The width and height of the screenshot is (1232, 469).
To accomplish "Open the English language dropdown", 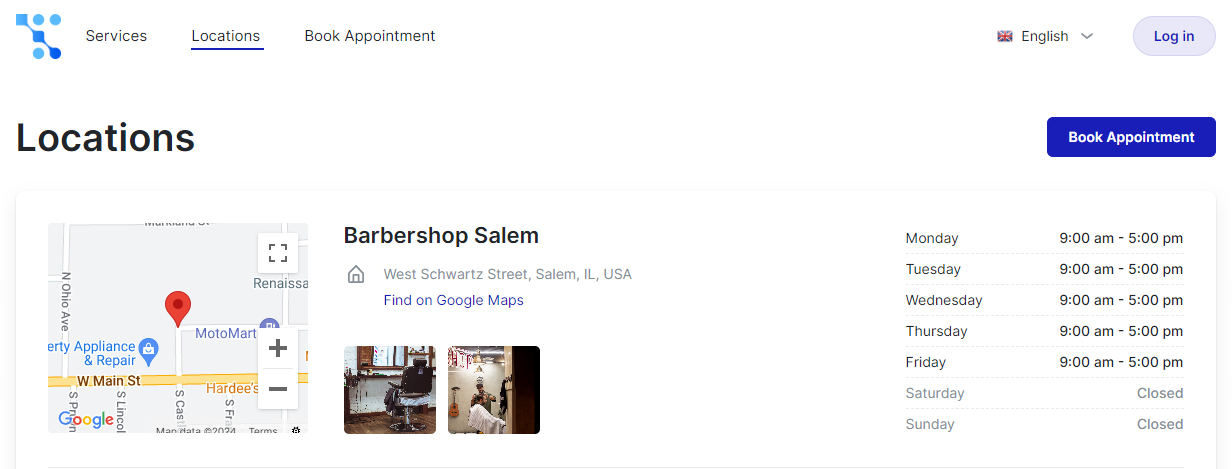I will pyautogui.click(x=1046, y=36).
